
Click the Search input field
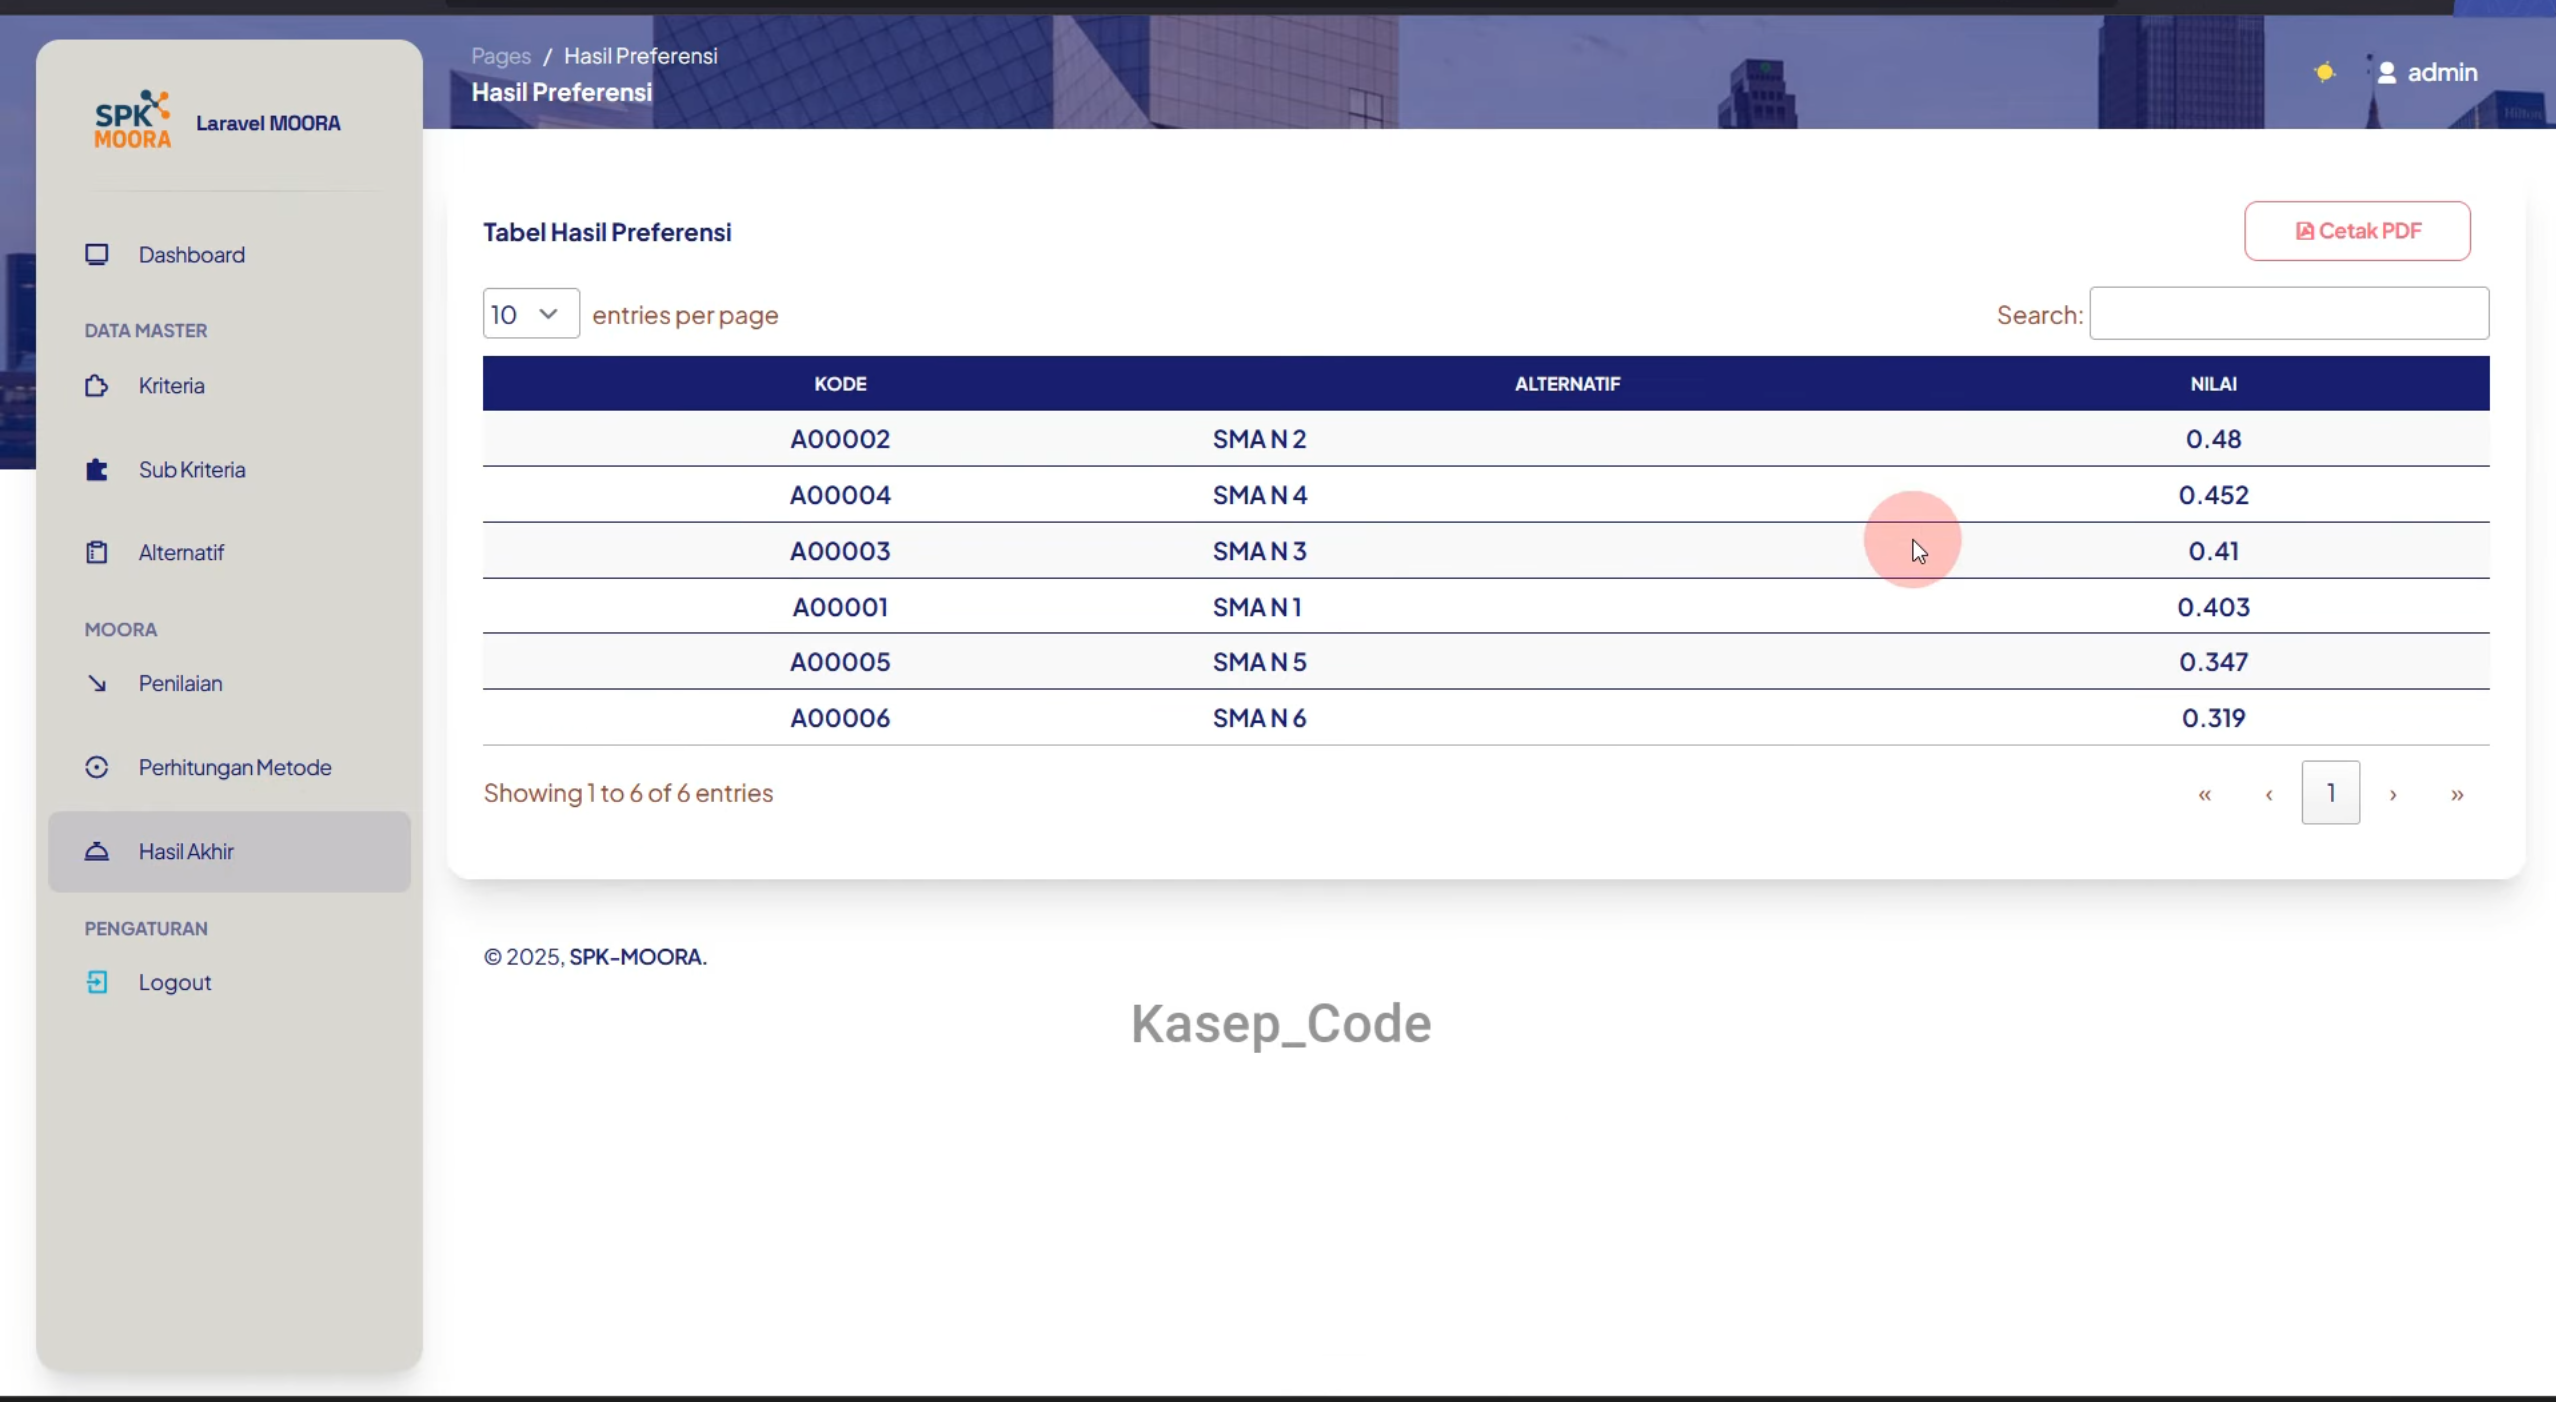(2289, 314)
